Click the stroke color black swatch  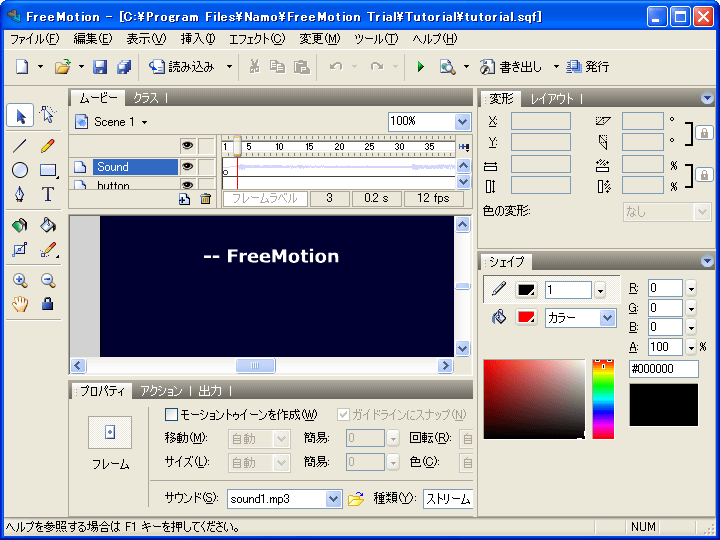pyautogui.click(x=526, y=290)
